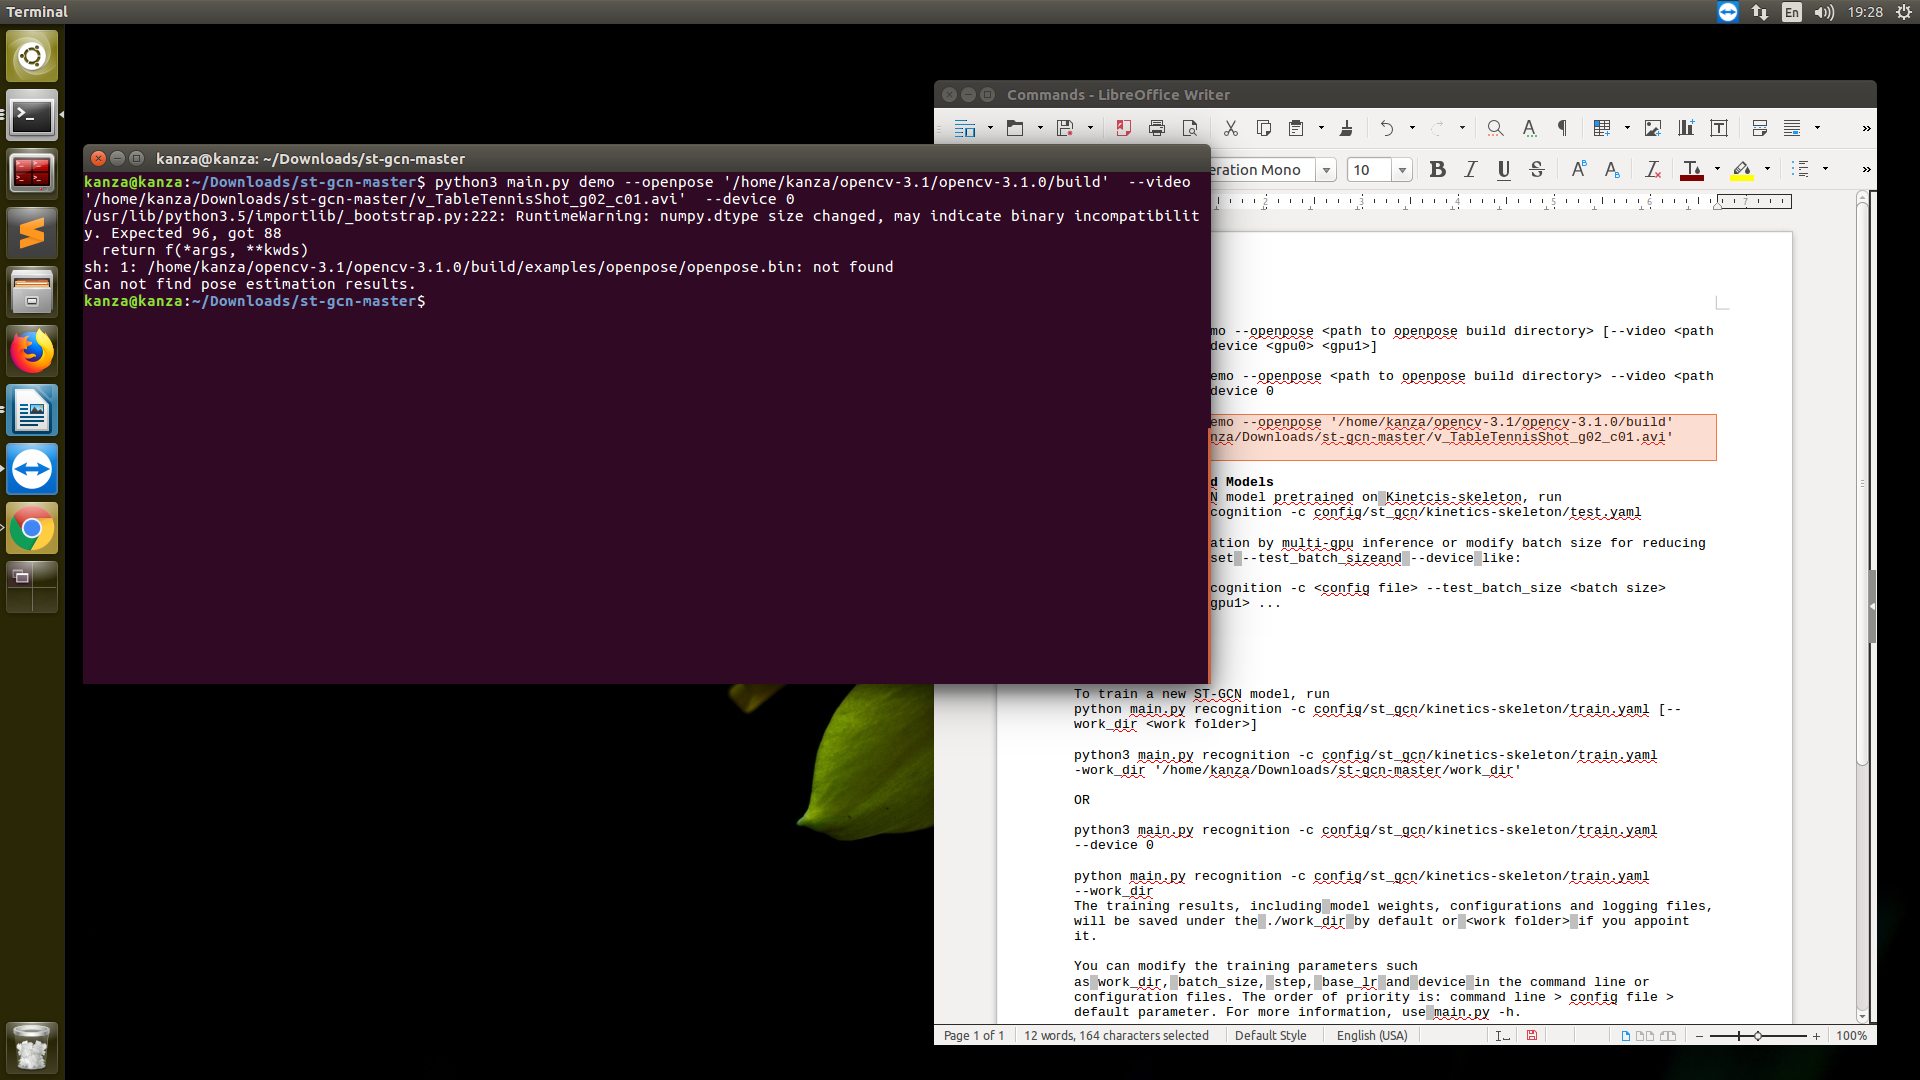Viewport: 1920px width, 1080px height.
Task: Click the Clone Formatting paintbrush icon
Action: pos(1346,128)
